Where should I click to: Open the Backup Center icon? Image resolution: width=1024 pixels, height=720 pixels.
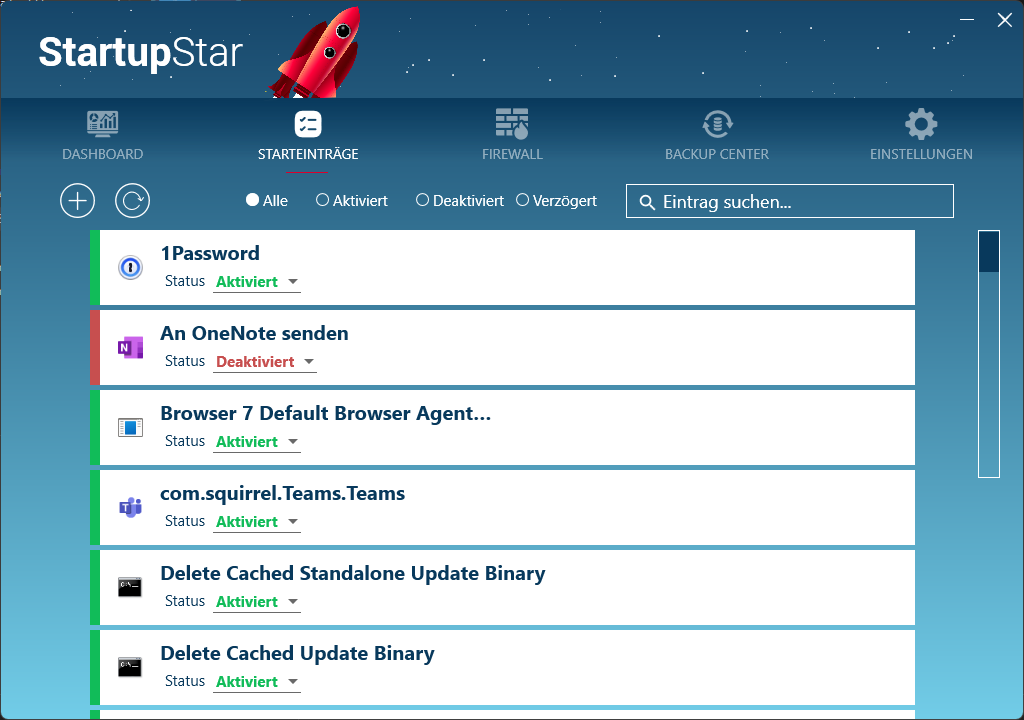pyautogui.click(x=716, y=123)
